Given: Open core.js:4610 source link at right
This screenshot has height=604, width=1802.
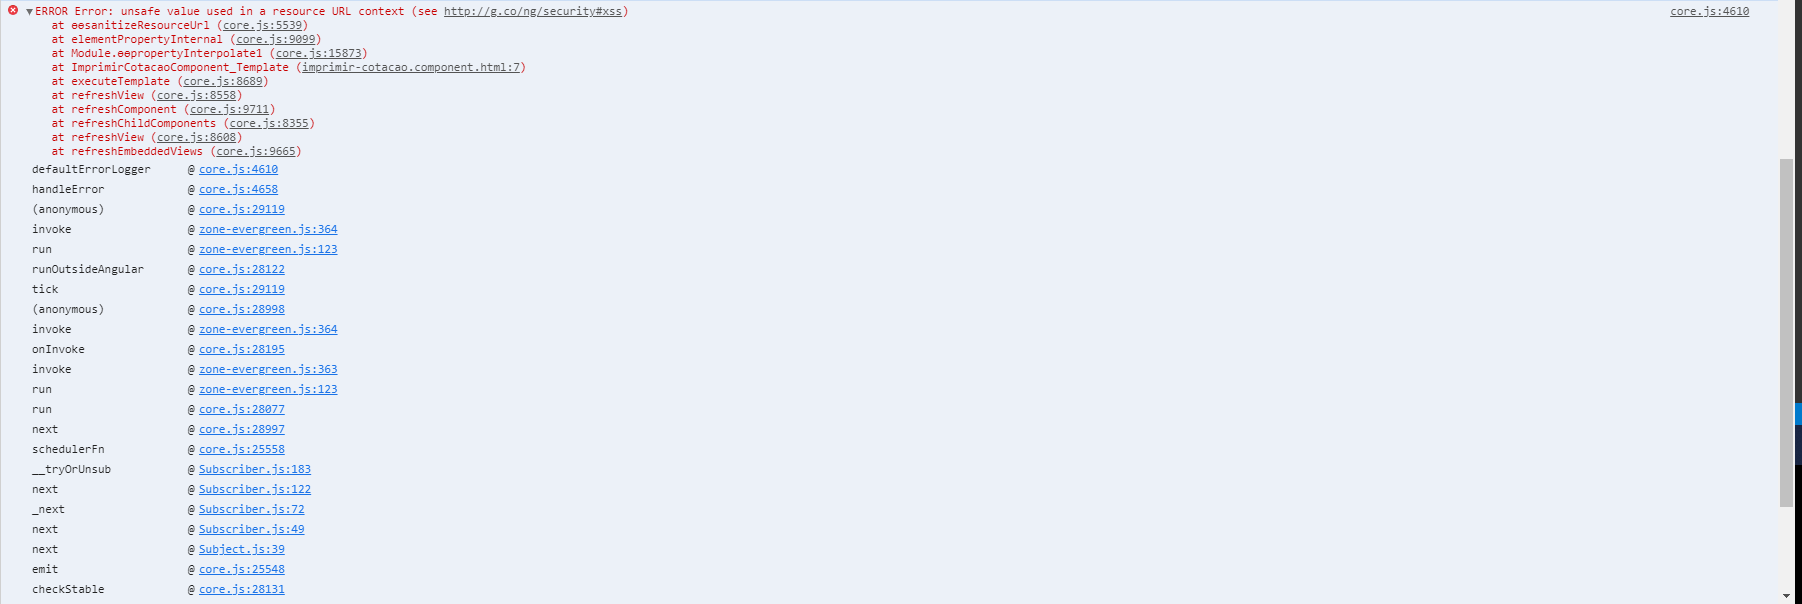Looking at the screenshot, I should tap(1709, 12).
